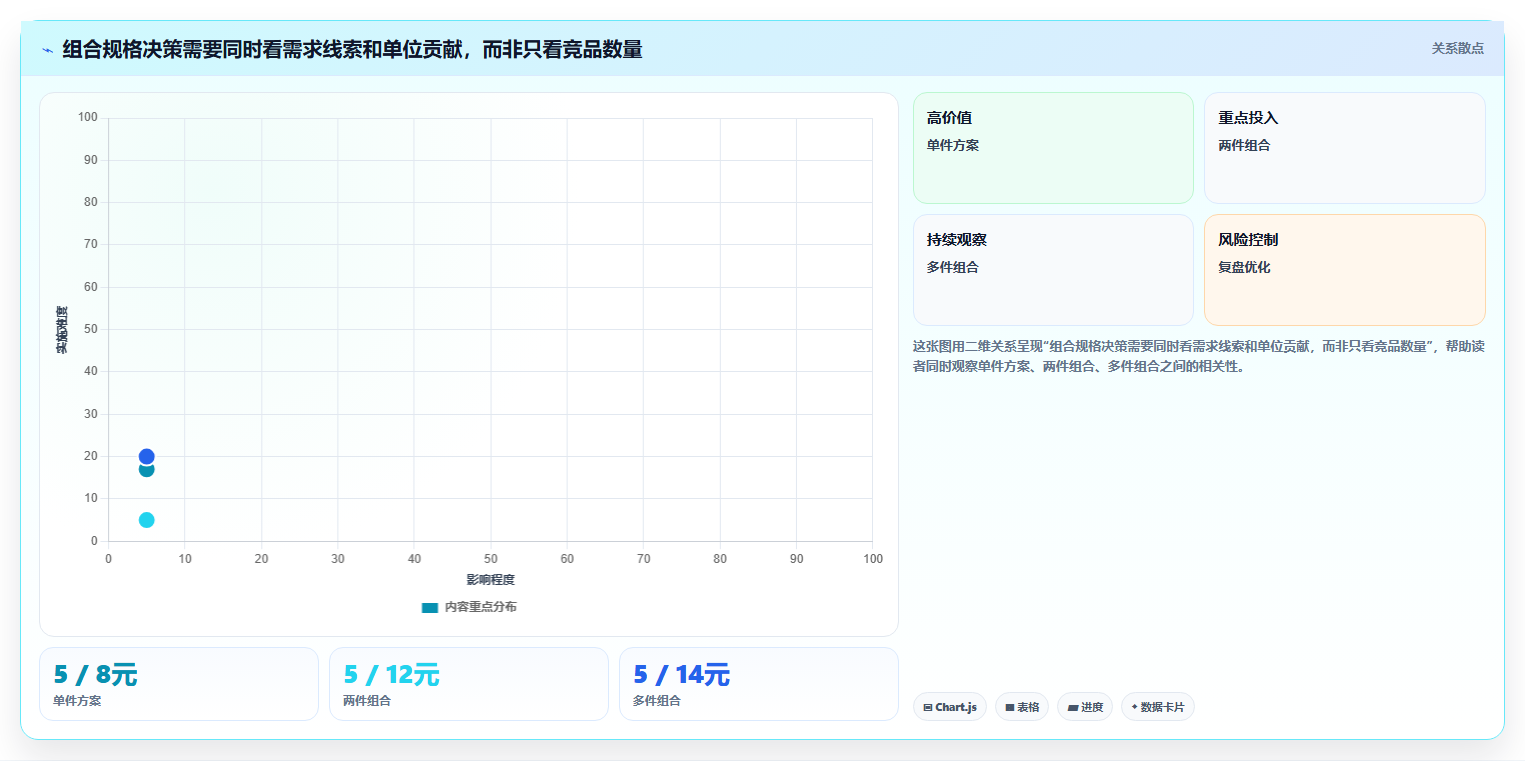Select the Chart.js tag chip
This screenshot has width=1525, height=761.
click(950, 707)
